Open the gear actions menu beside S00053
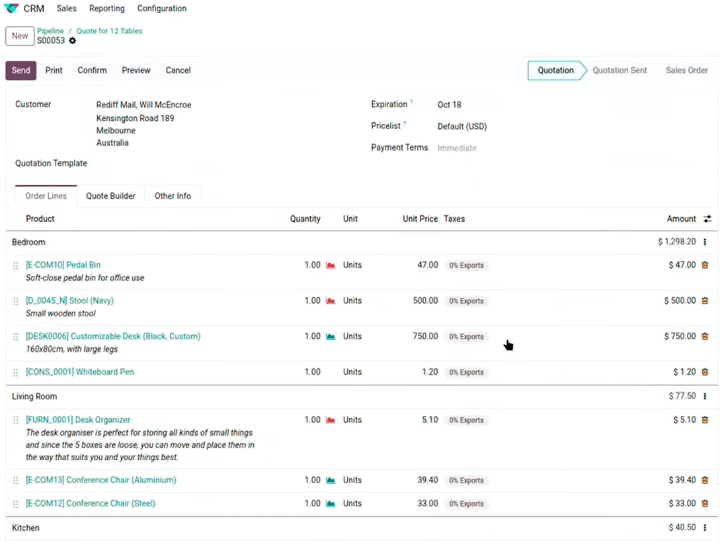 pos(73,41)
